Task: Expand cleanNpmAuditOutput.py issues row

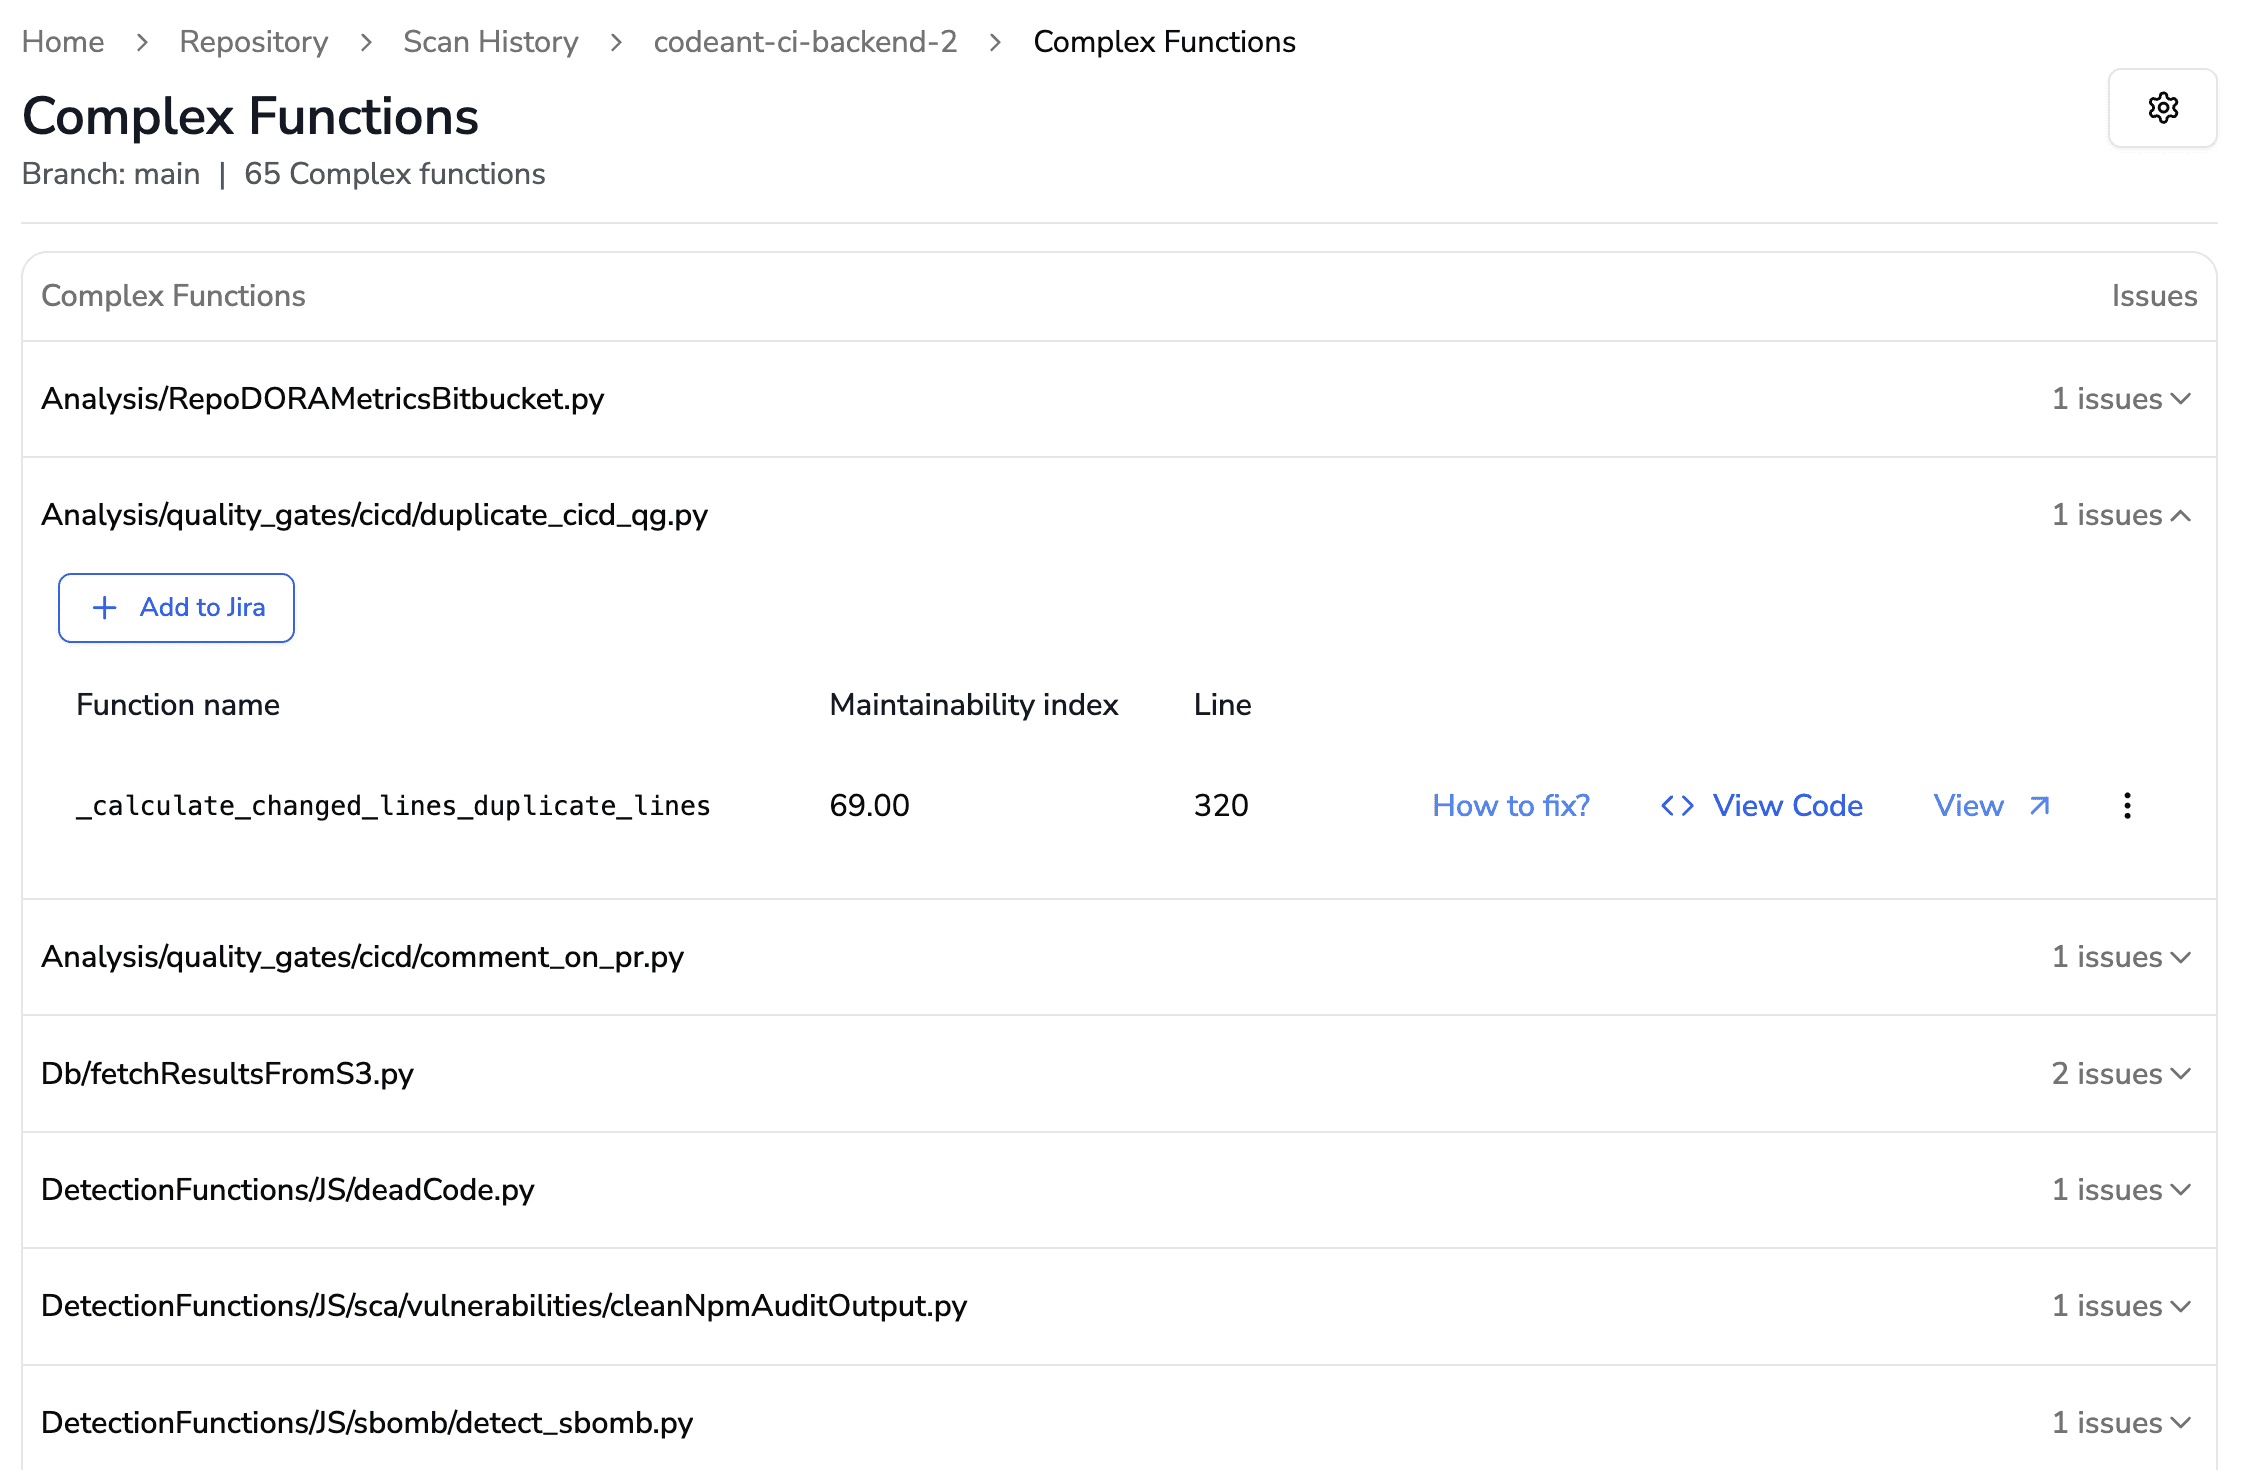Action: pyautogui.click(x=2181, y=1306)
